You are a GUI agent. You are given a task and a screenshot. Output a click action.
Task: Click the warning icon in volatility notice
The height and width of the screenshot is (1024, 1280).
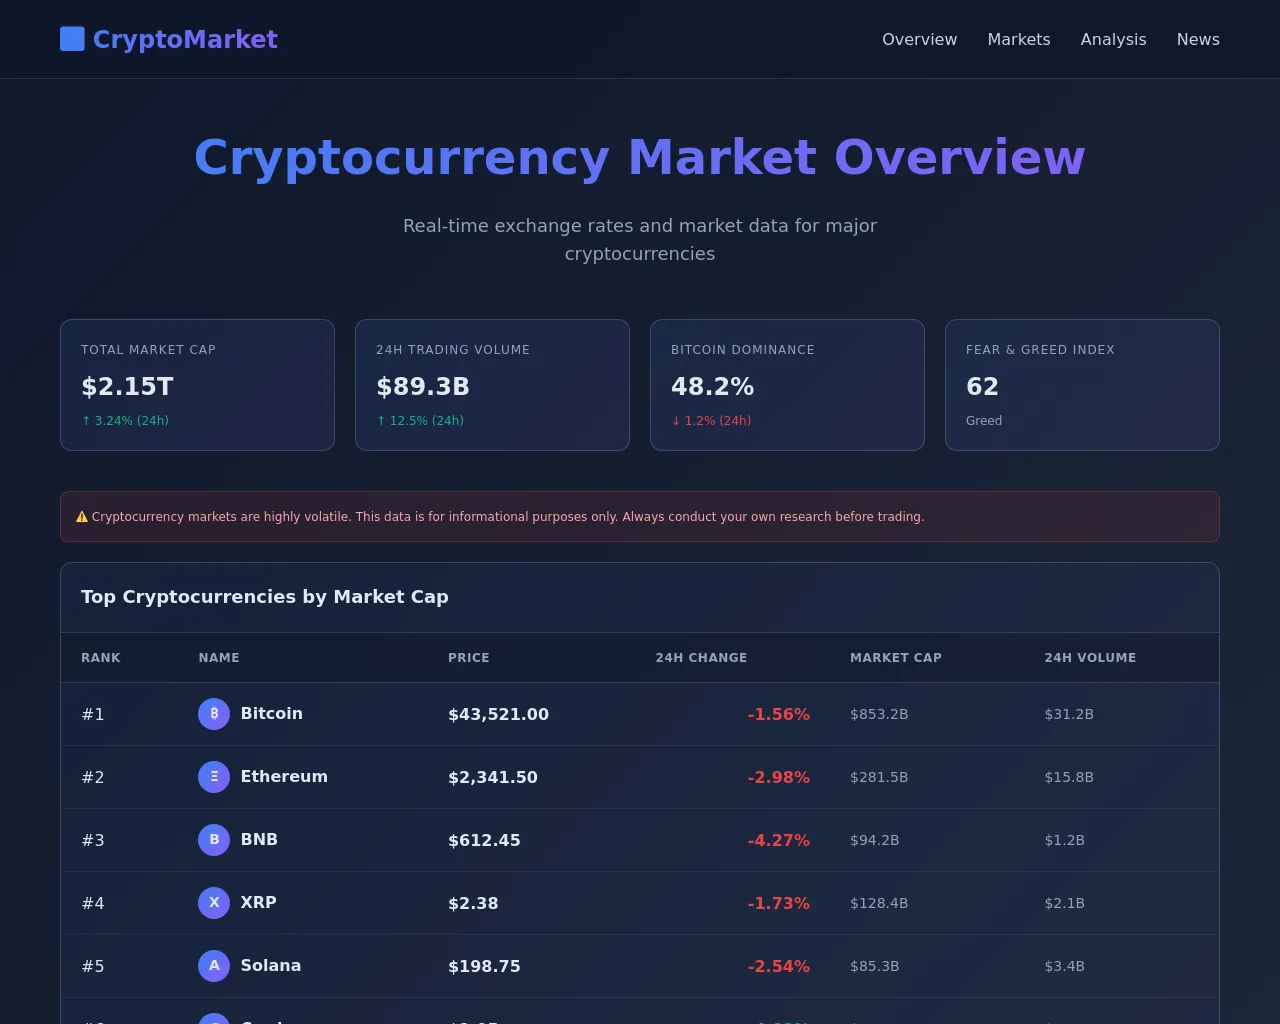[x=82, y=517]
